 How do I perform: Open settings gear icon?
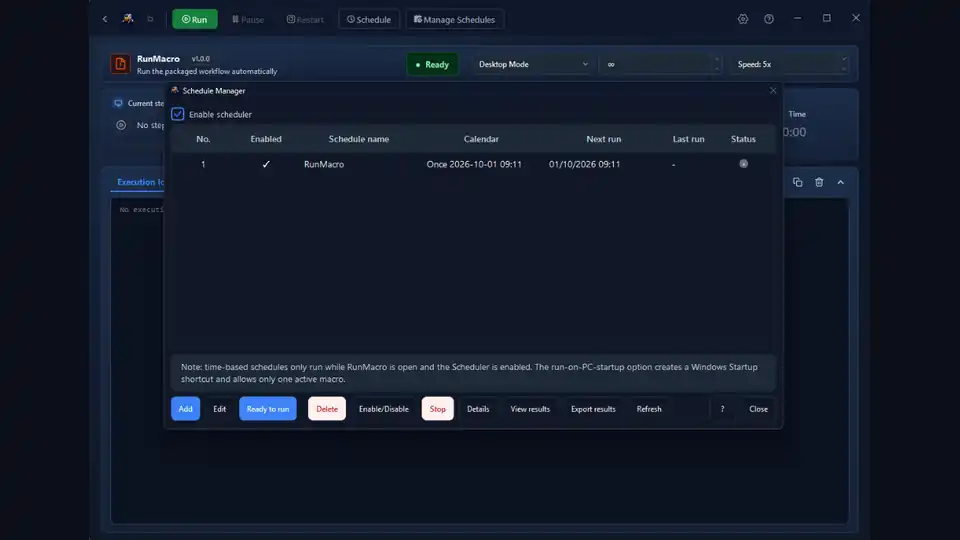pyautogui.click(x=743, y=19)
